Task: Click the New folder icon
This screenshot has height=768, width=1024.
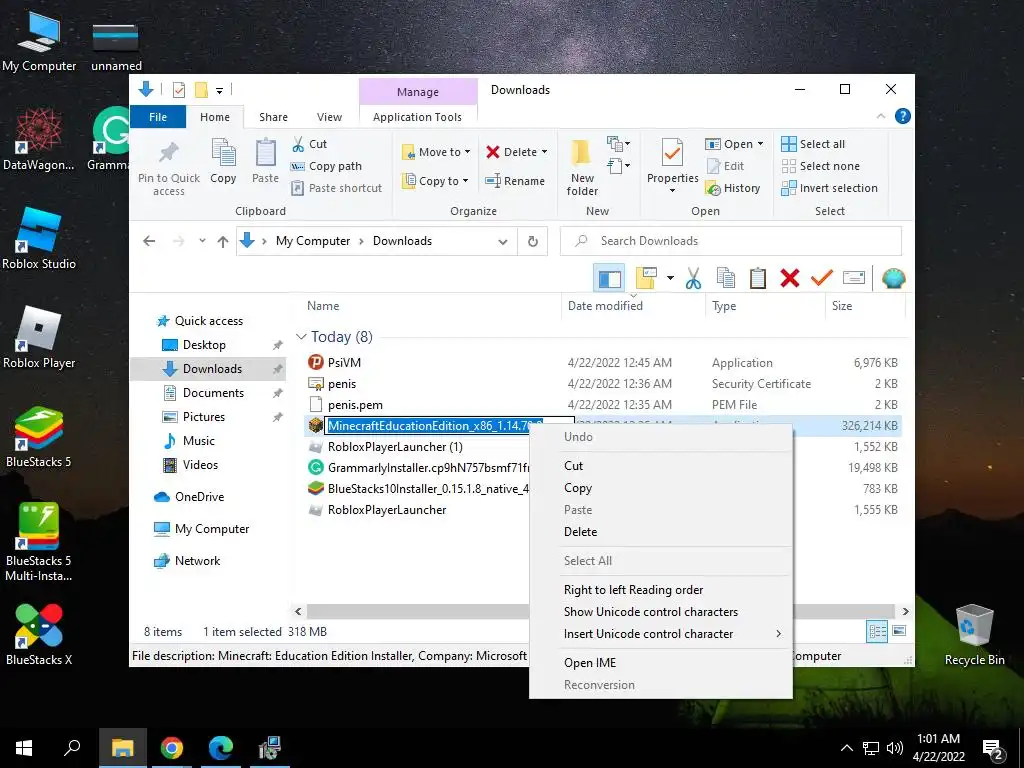Action: [x=581, y=153]
